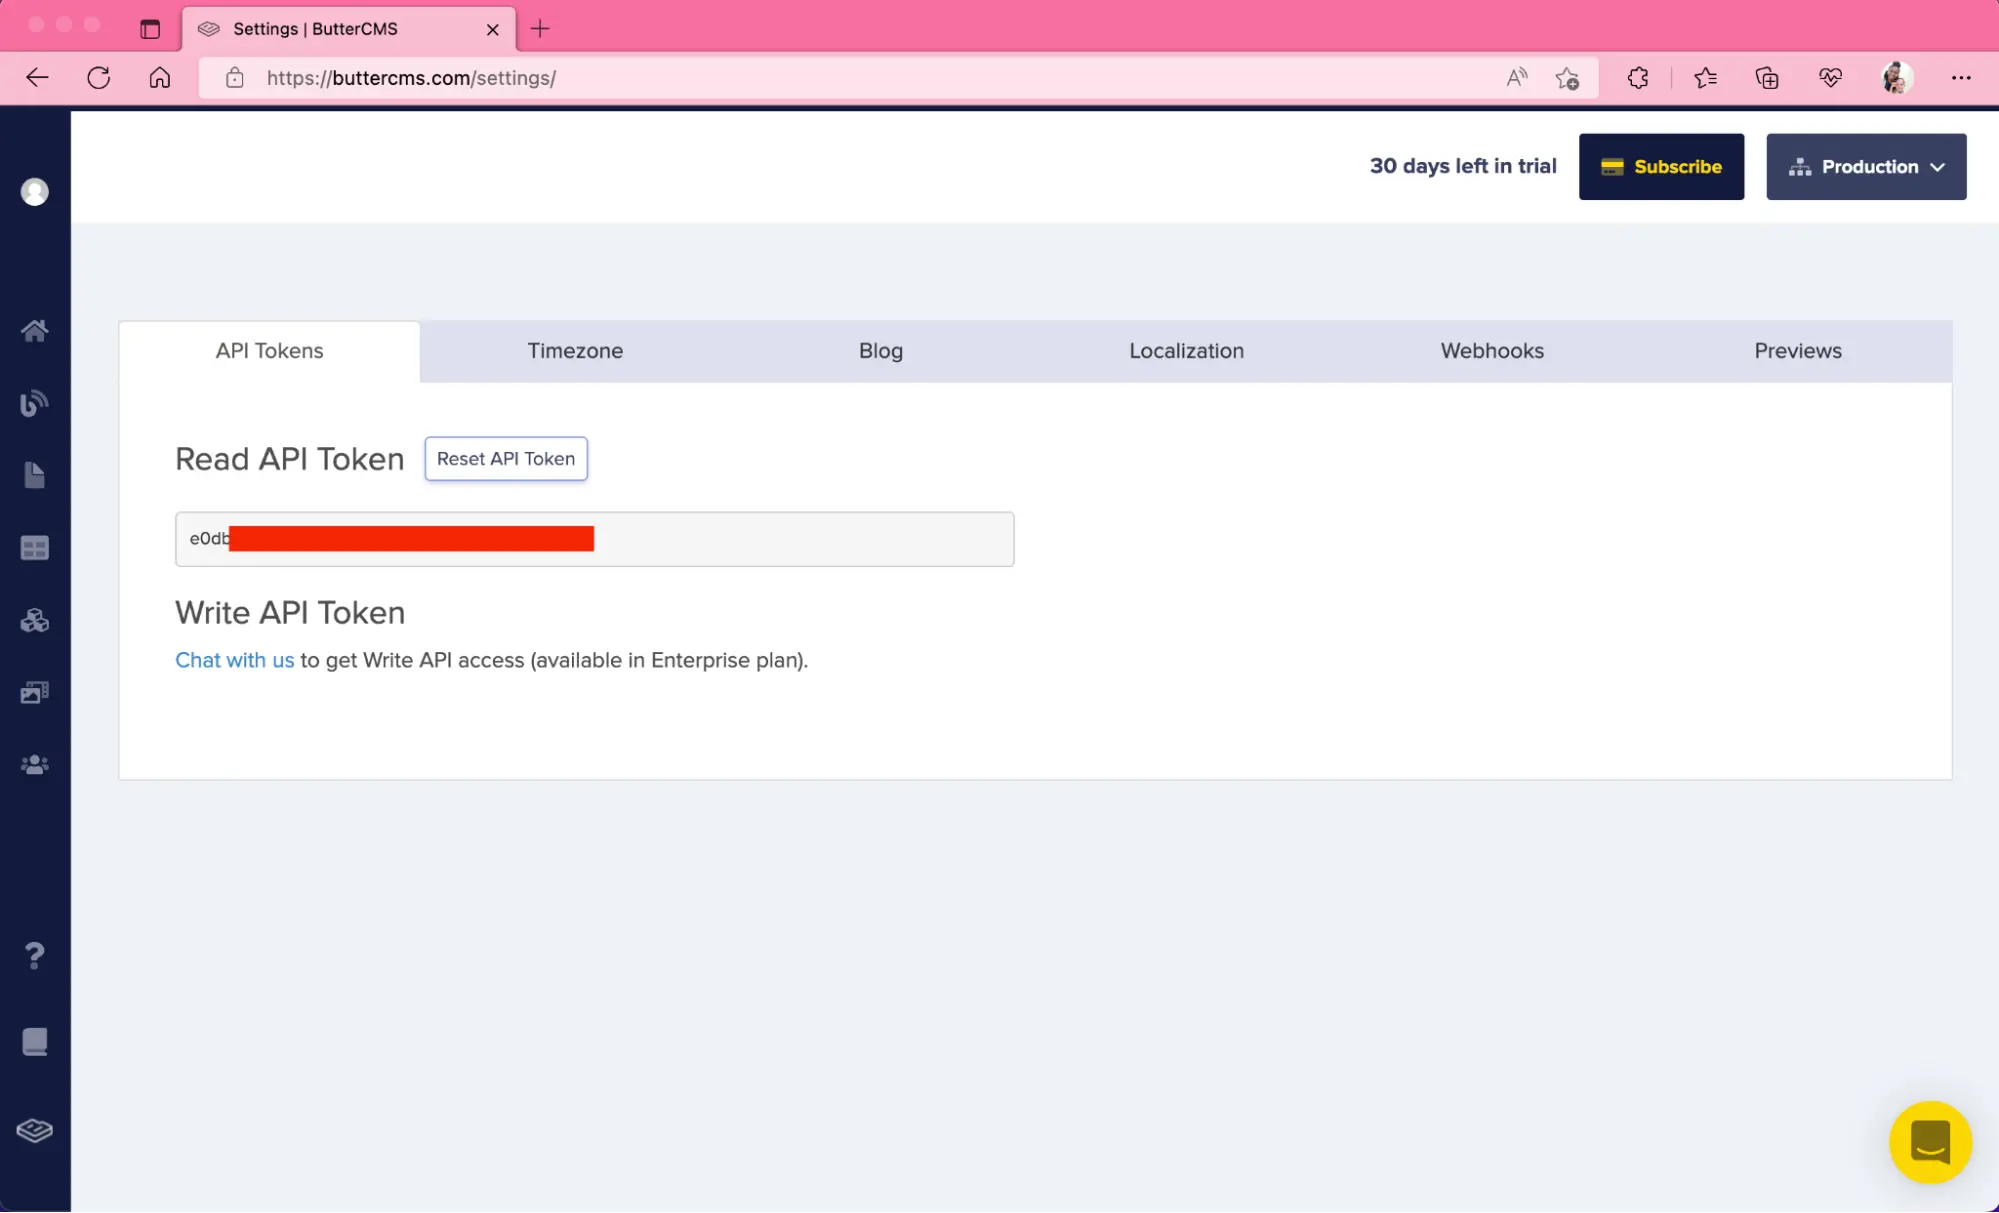Click the collections/grid sidebar icon
This screenshot has height=1213, width=1999.
(x=34, y=548)
